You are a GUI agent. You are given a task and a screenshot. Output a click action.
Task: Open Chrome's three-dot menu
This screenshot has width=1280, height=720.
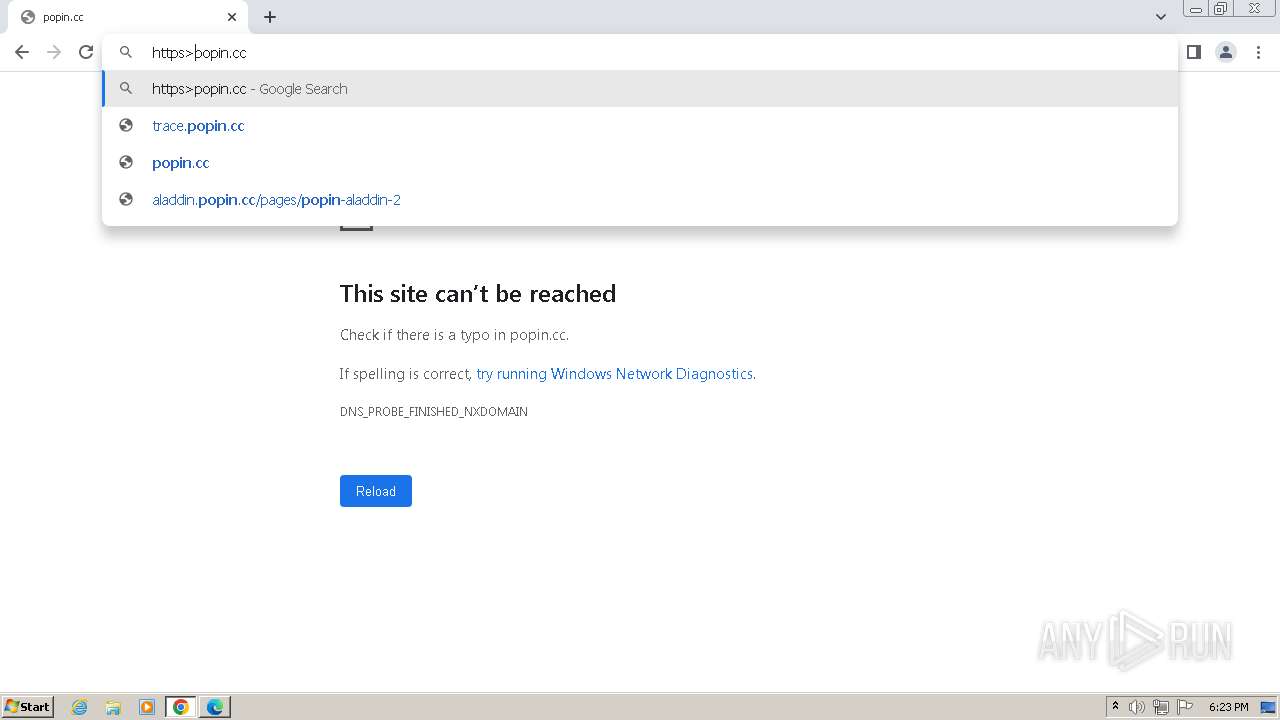[x=1258, y=52]
